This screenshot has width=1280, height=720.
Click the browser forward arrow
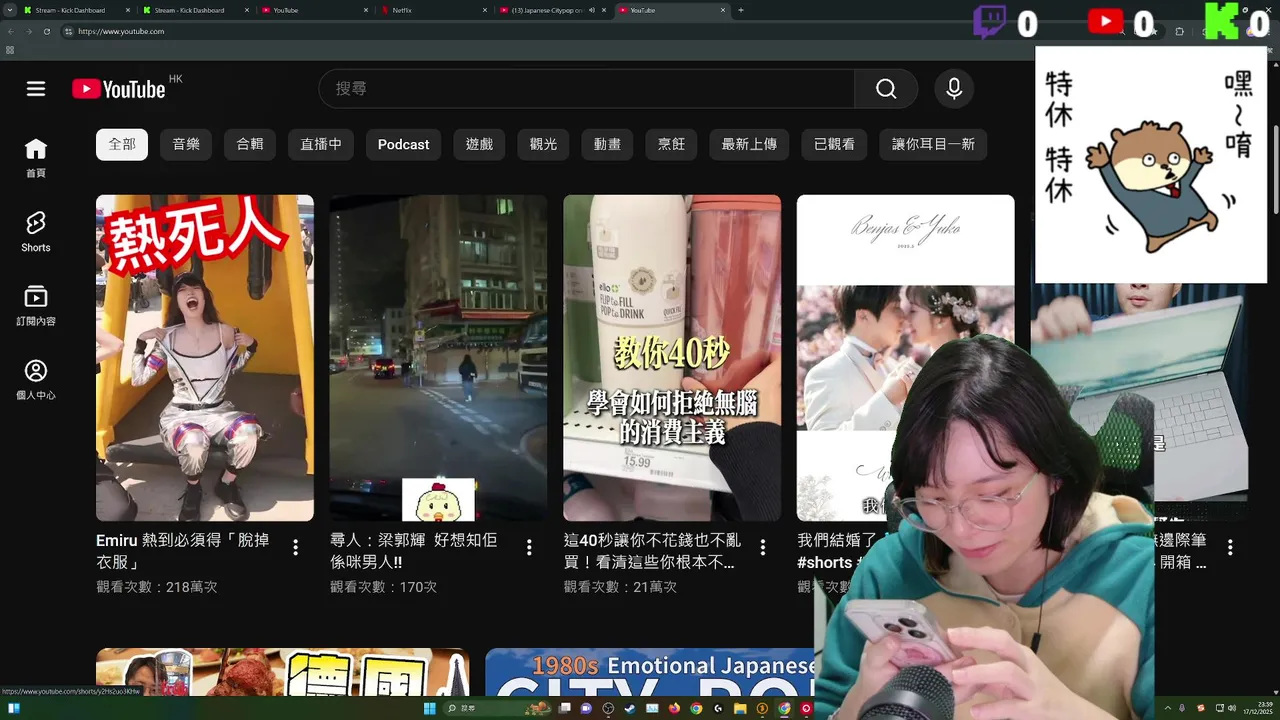tap(28, 31)
